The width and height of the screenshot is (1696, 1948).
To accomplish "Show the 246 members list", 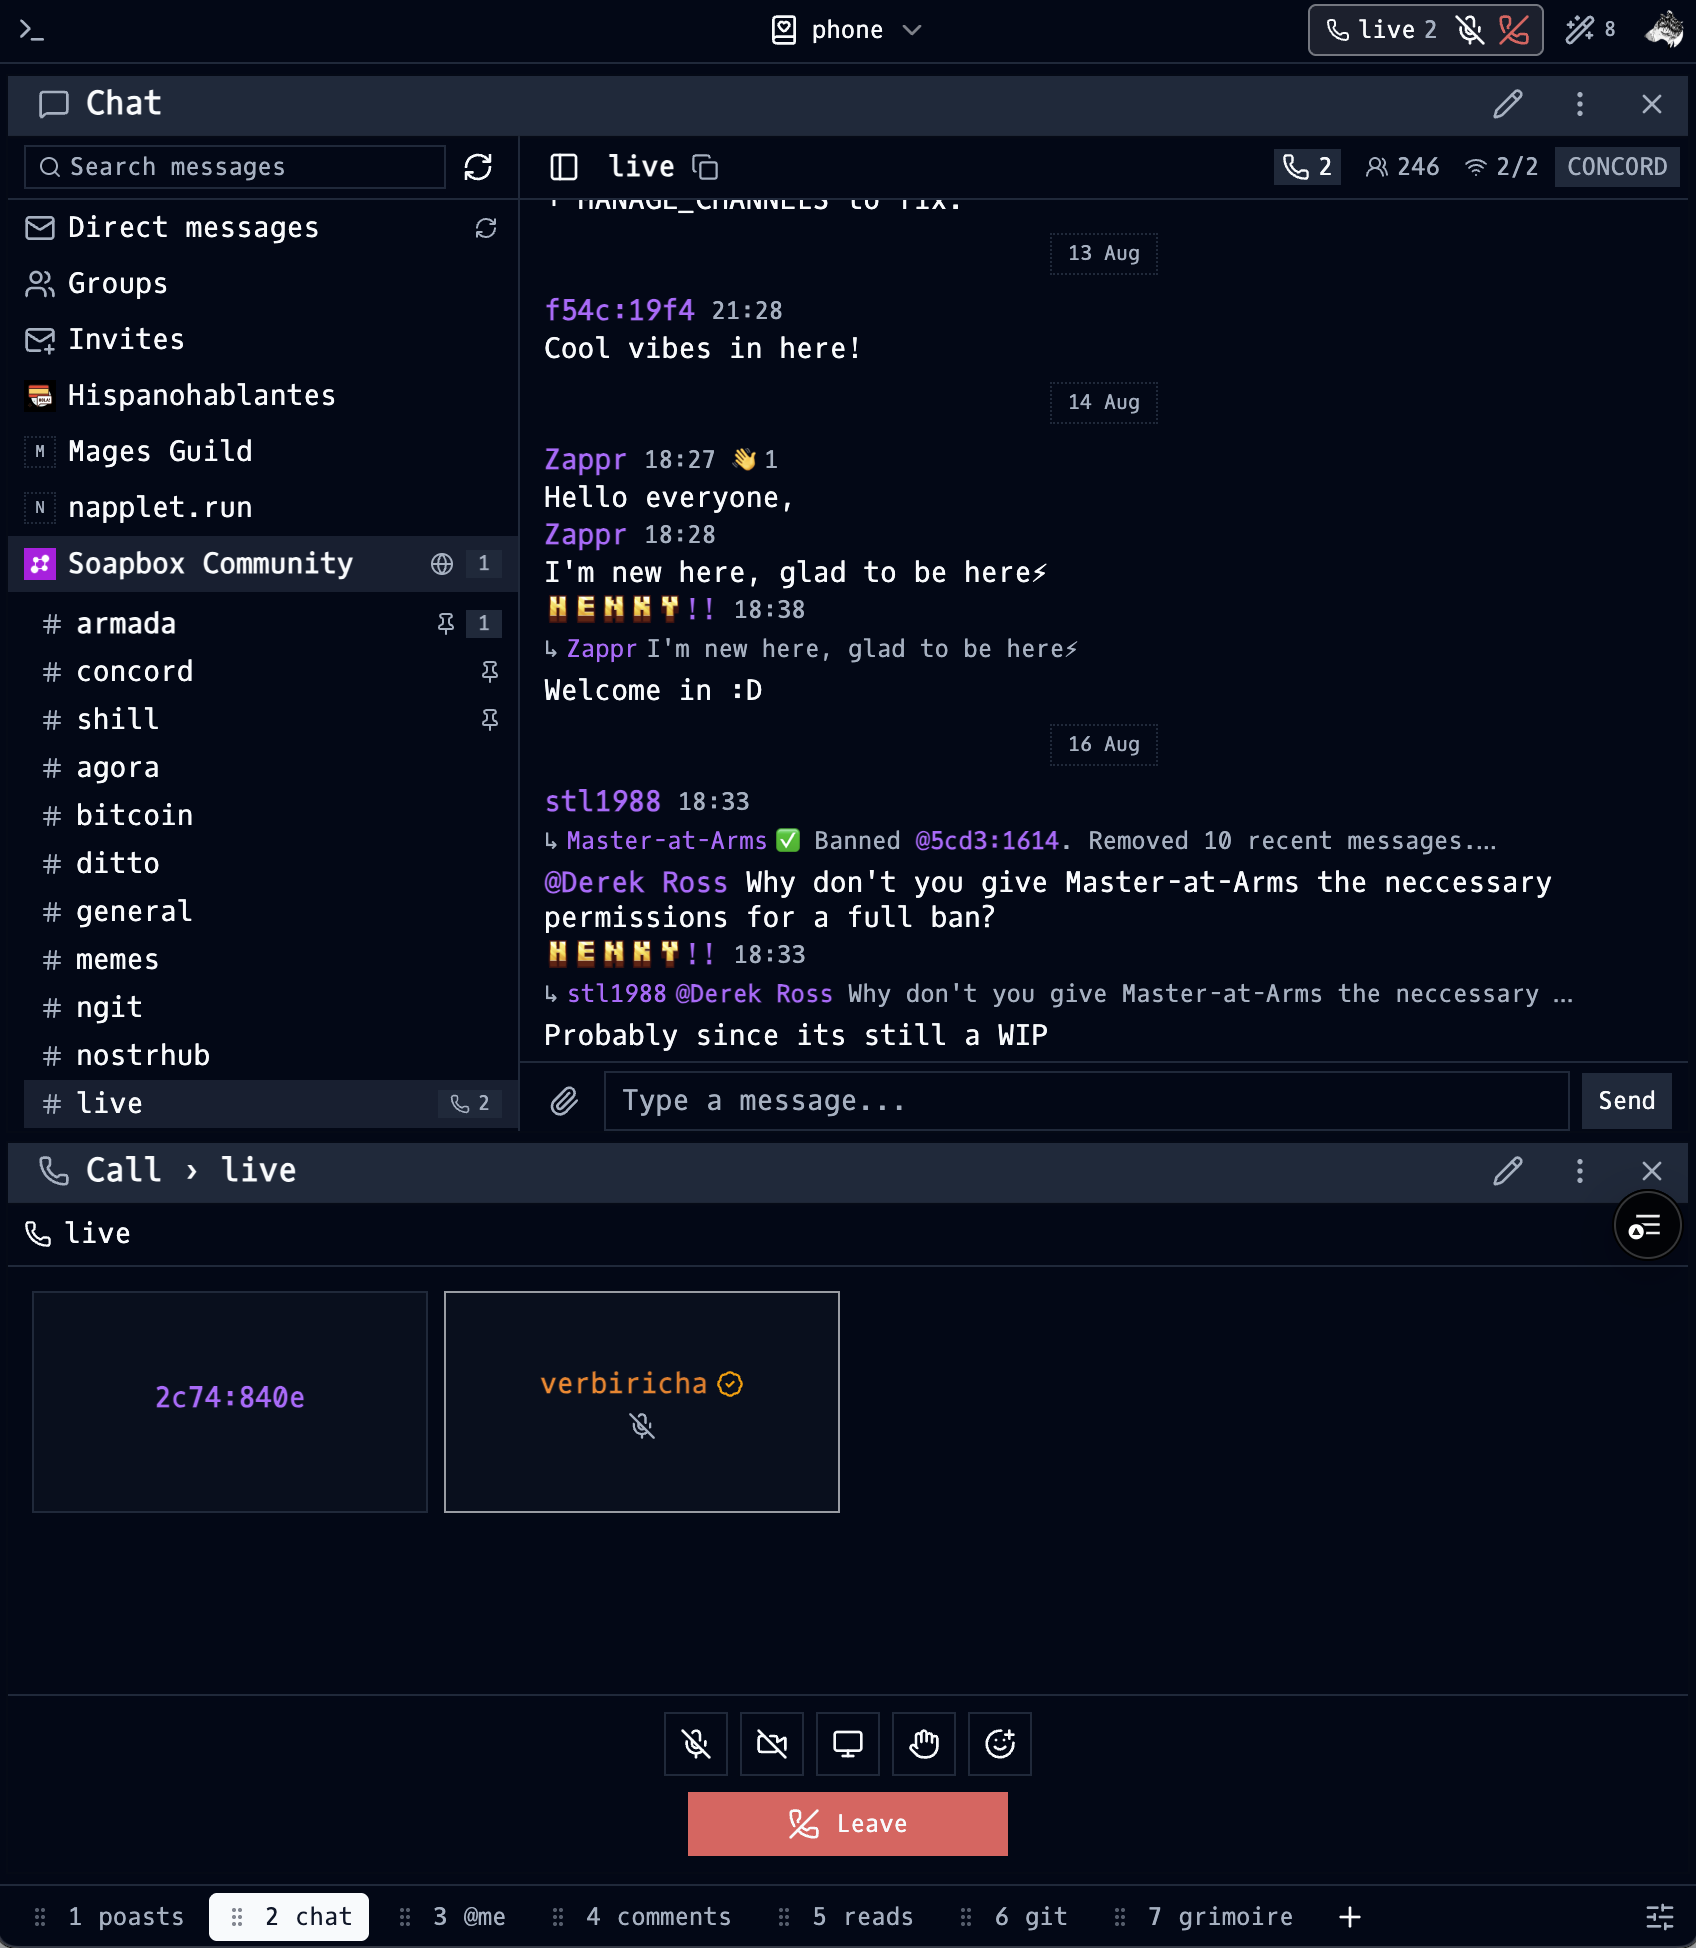I will [x=1403, y=167].
